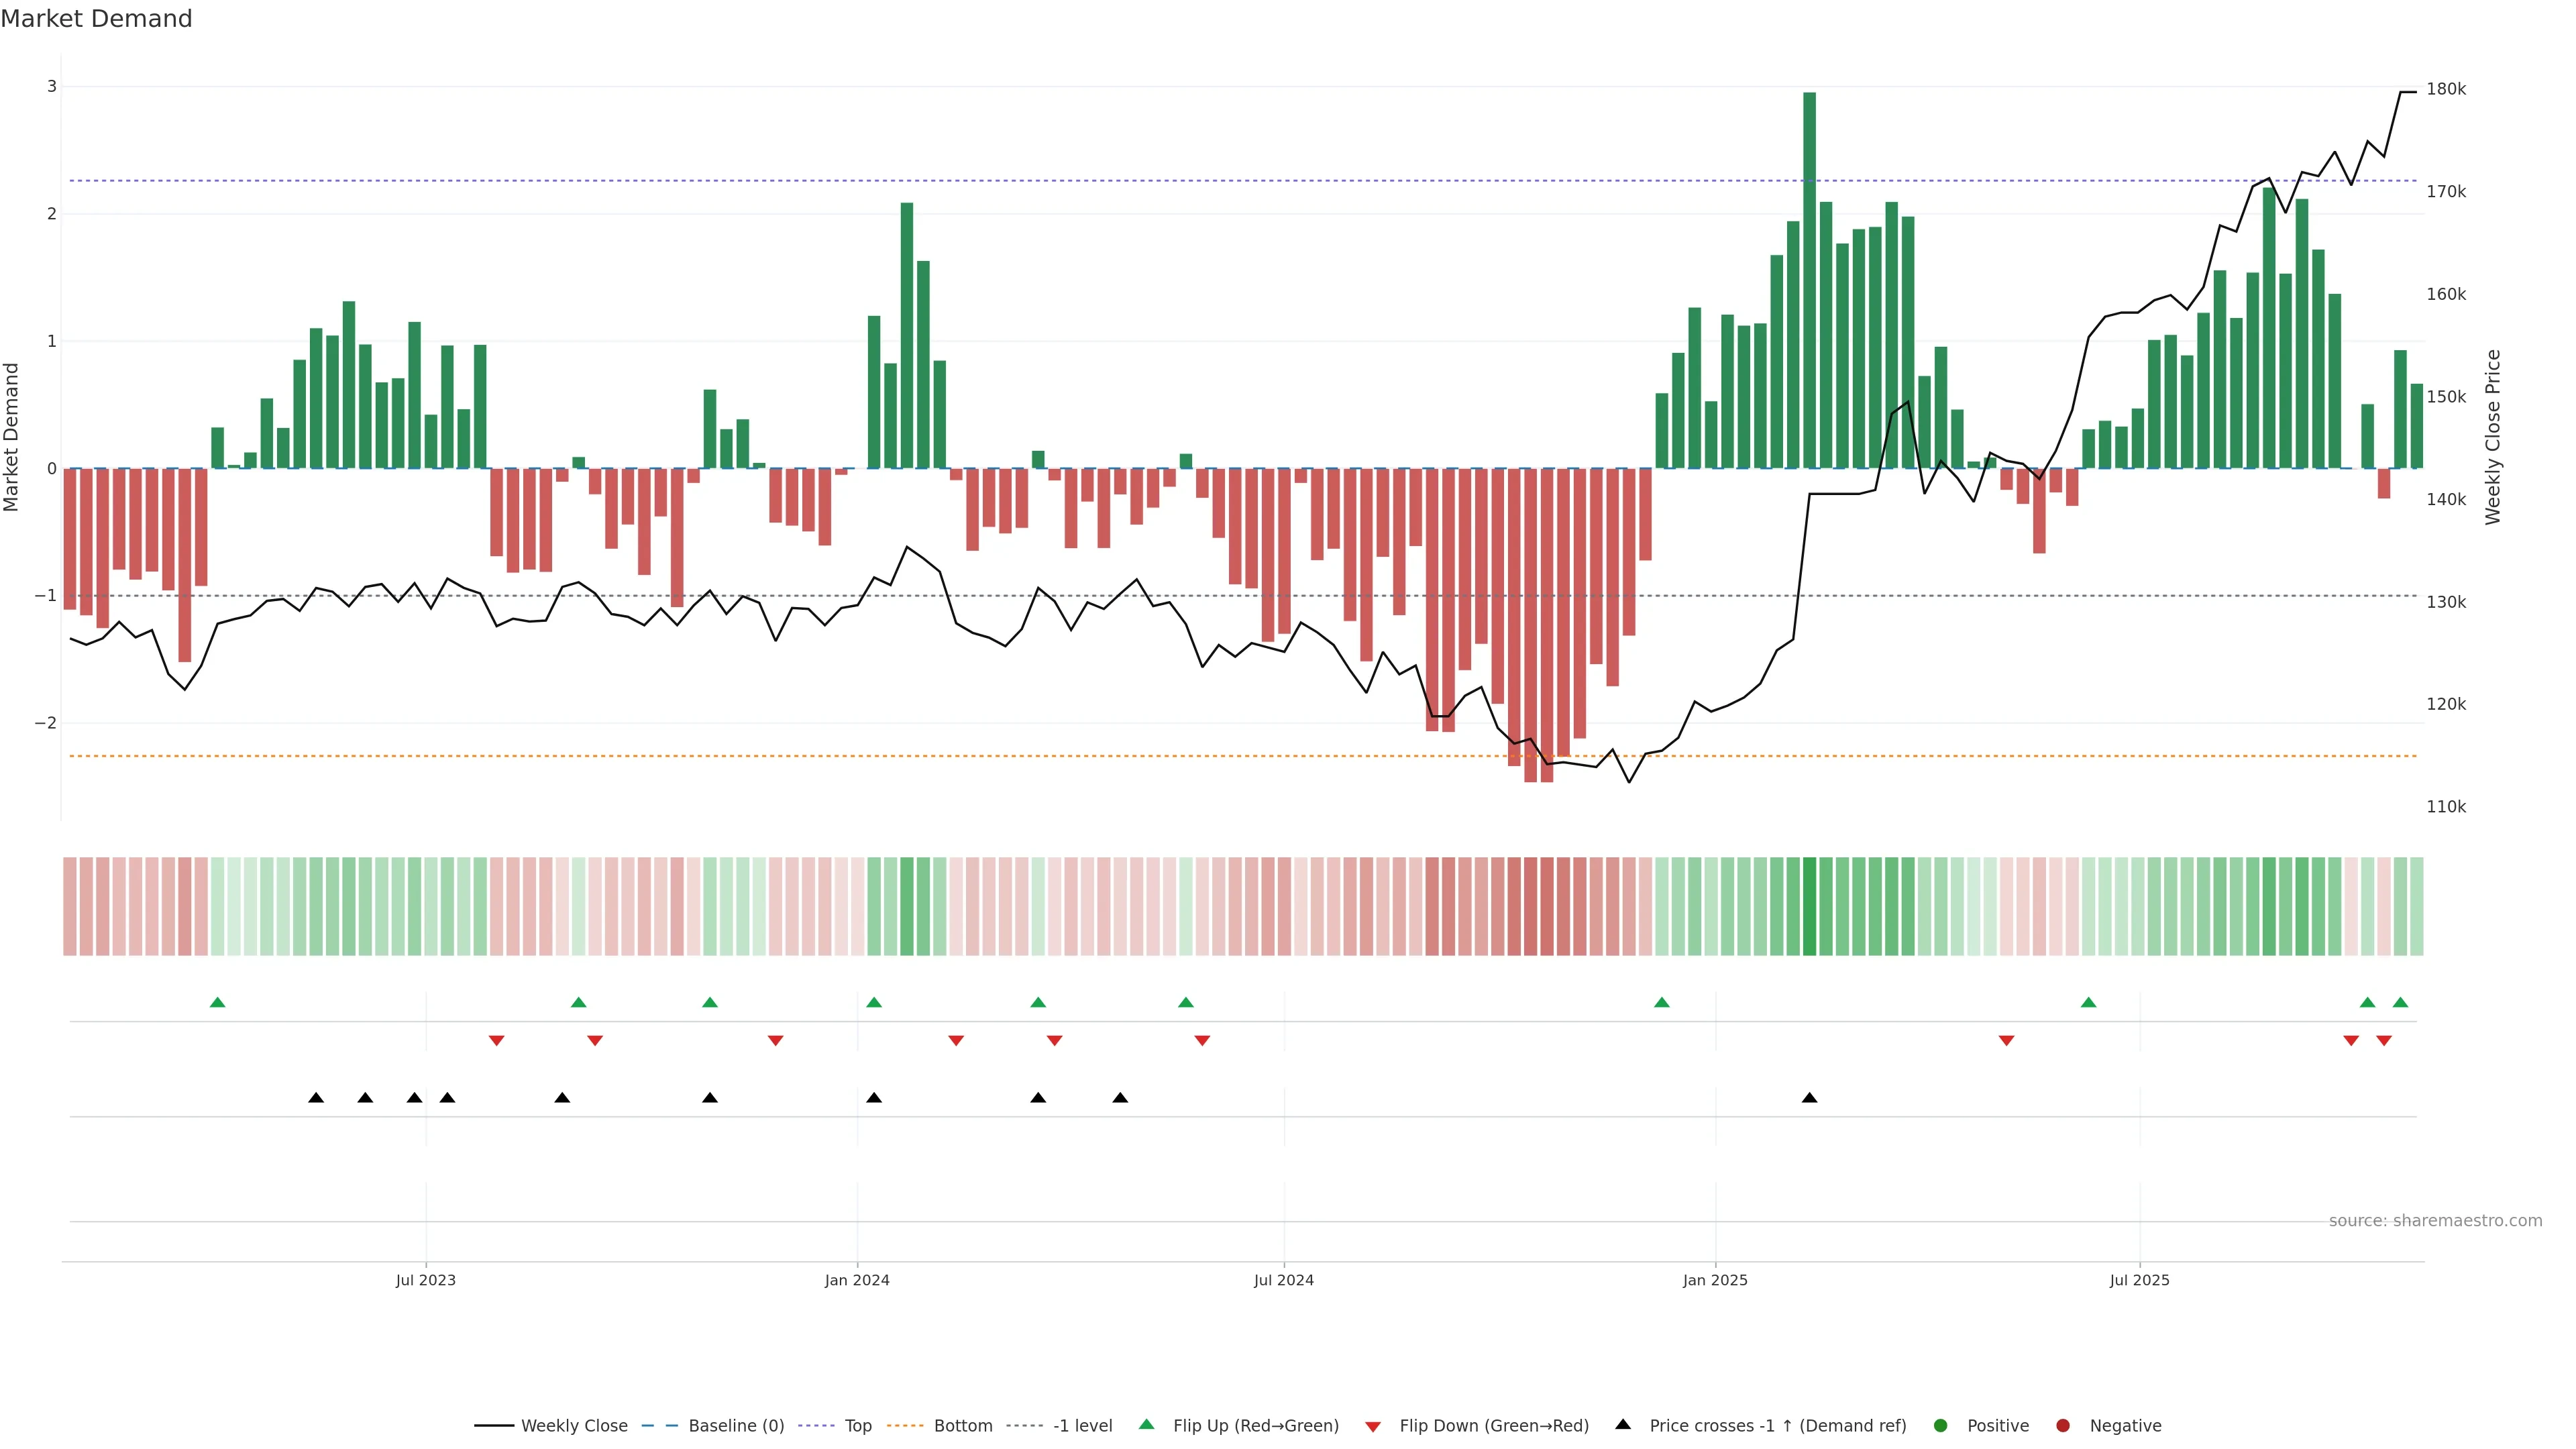The width and height of the screenshot is (2576, 1449).
Task: Click the Flip Down red triangle legend icon
Action: tap(1373, 1426)
